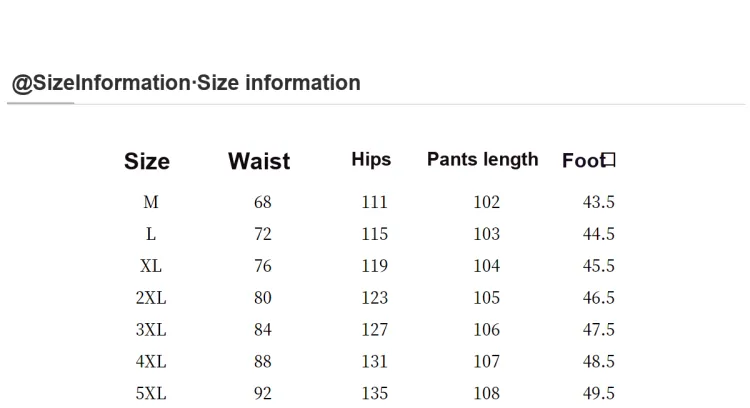The height and width of the screenshot is (408, 750).
Task: Select the Size column header
Action: 147,161
